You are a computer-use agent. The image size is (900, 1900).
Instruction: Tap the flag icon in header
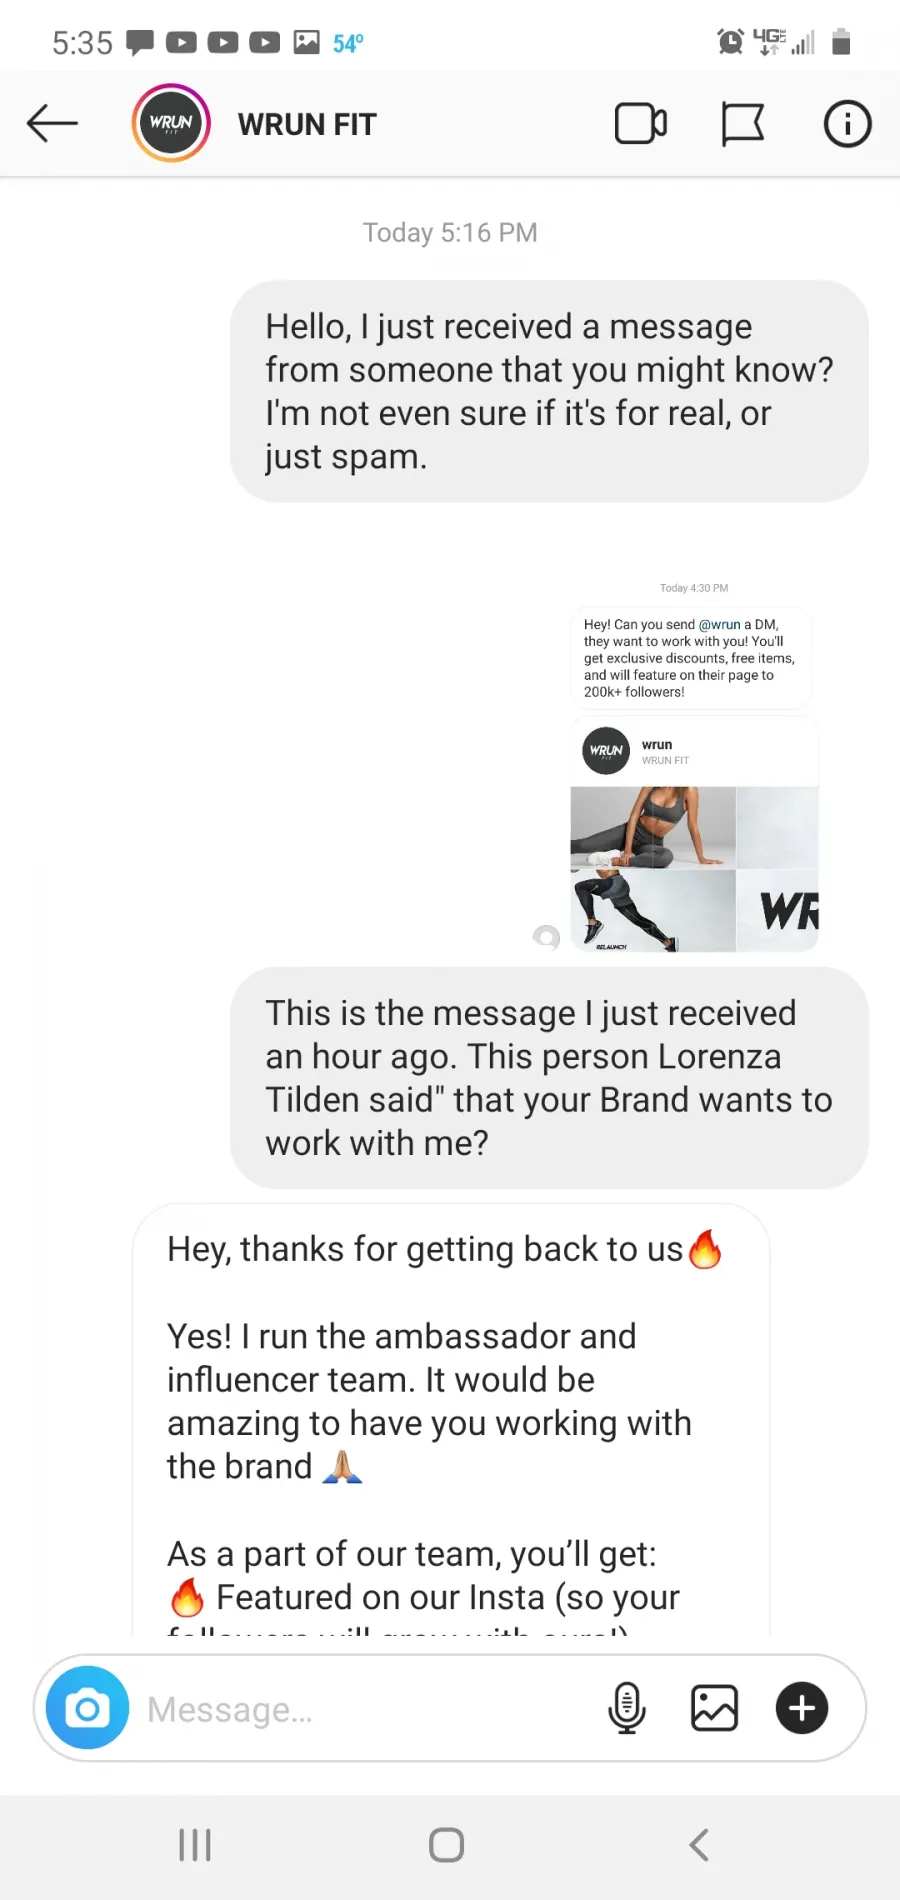point(743,124)
